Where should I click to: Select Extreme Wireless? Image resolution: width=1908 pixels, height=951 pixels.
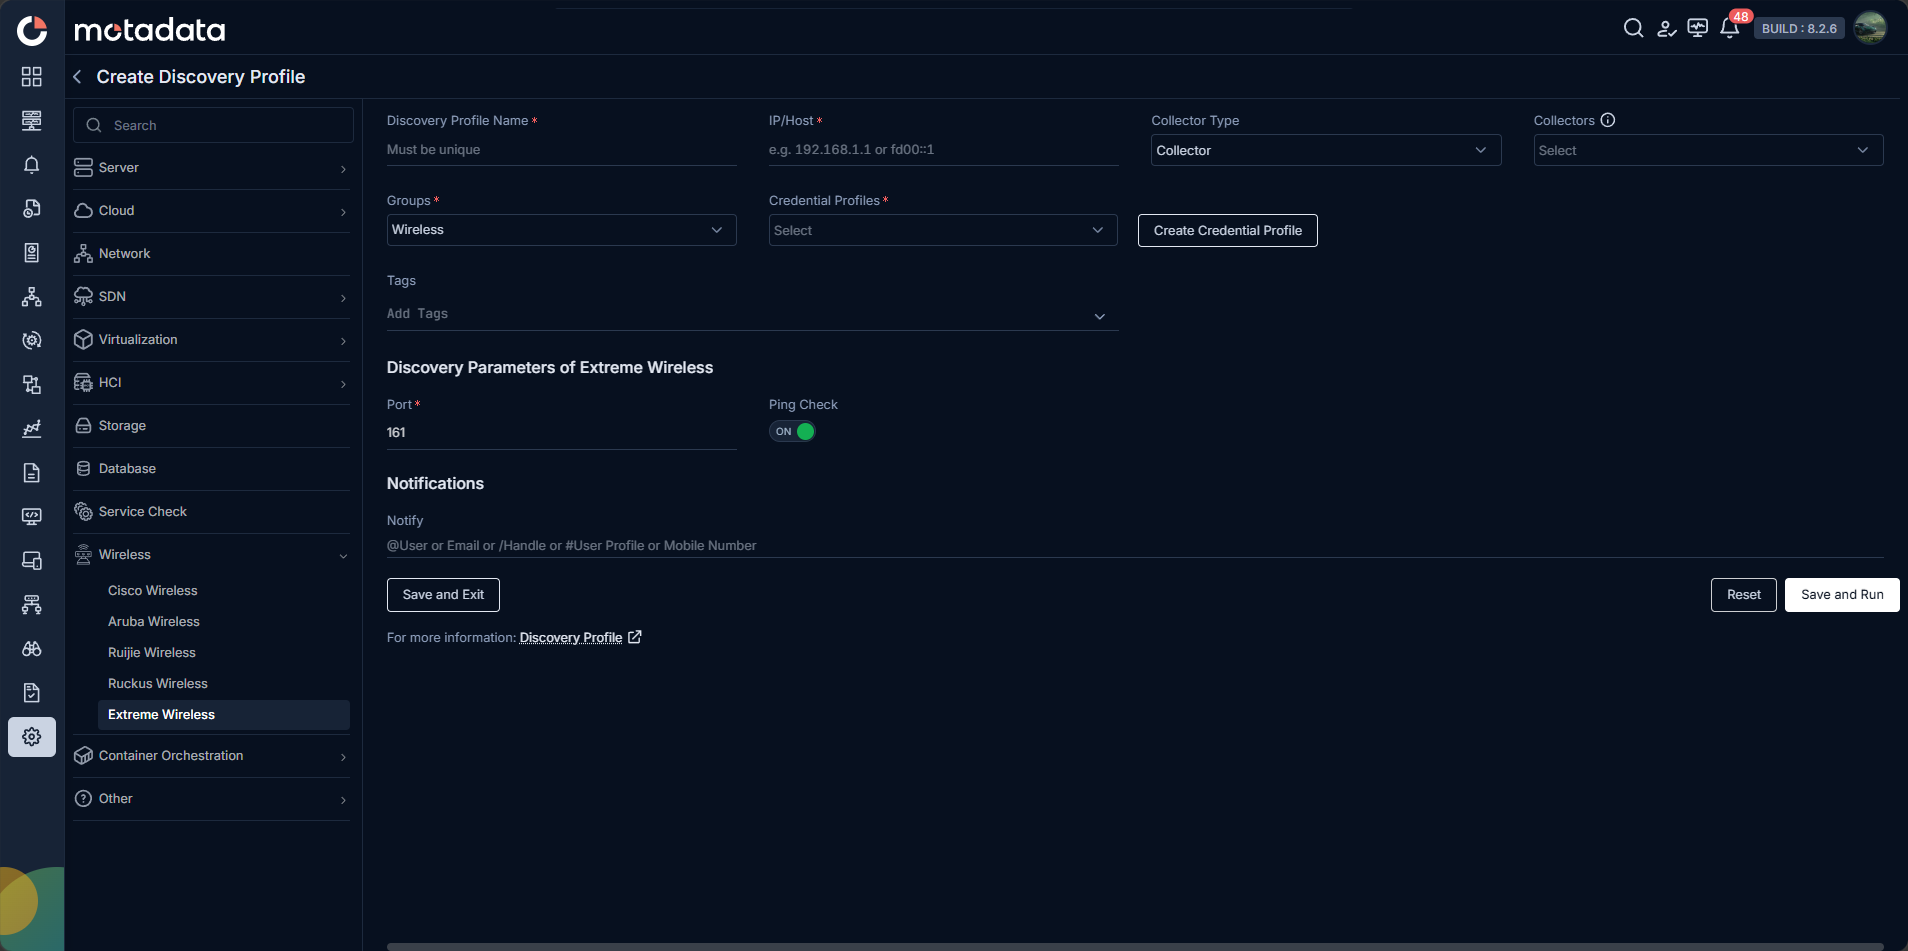point(224,715)
